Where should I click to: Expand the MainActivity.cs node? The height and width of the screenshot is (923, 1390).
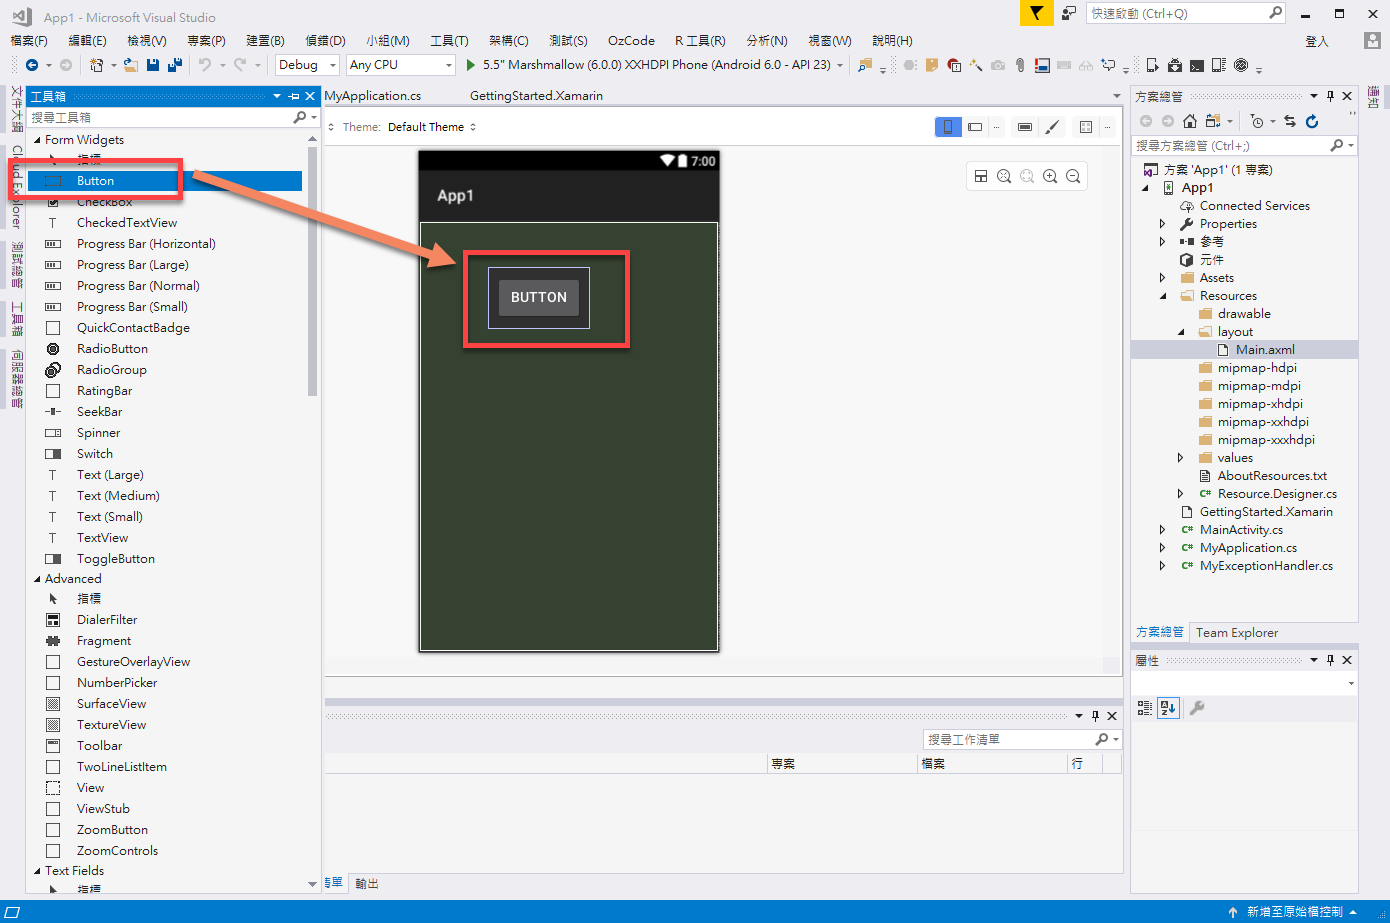coord(1163,530)
